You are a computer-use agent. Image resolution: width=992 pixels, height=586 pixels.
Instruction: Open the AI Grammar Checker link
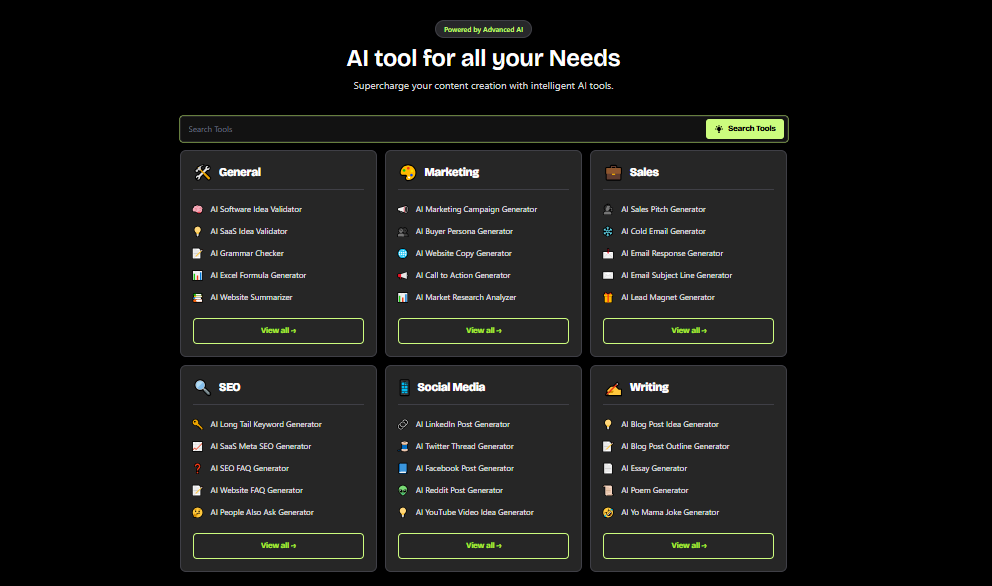(x=247, y=253)
